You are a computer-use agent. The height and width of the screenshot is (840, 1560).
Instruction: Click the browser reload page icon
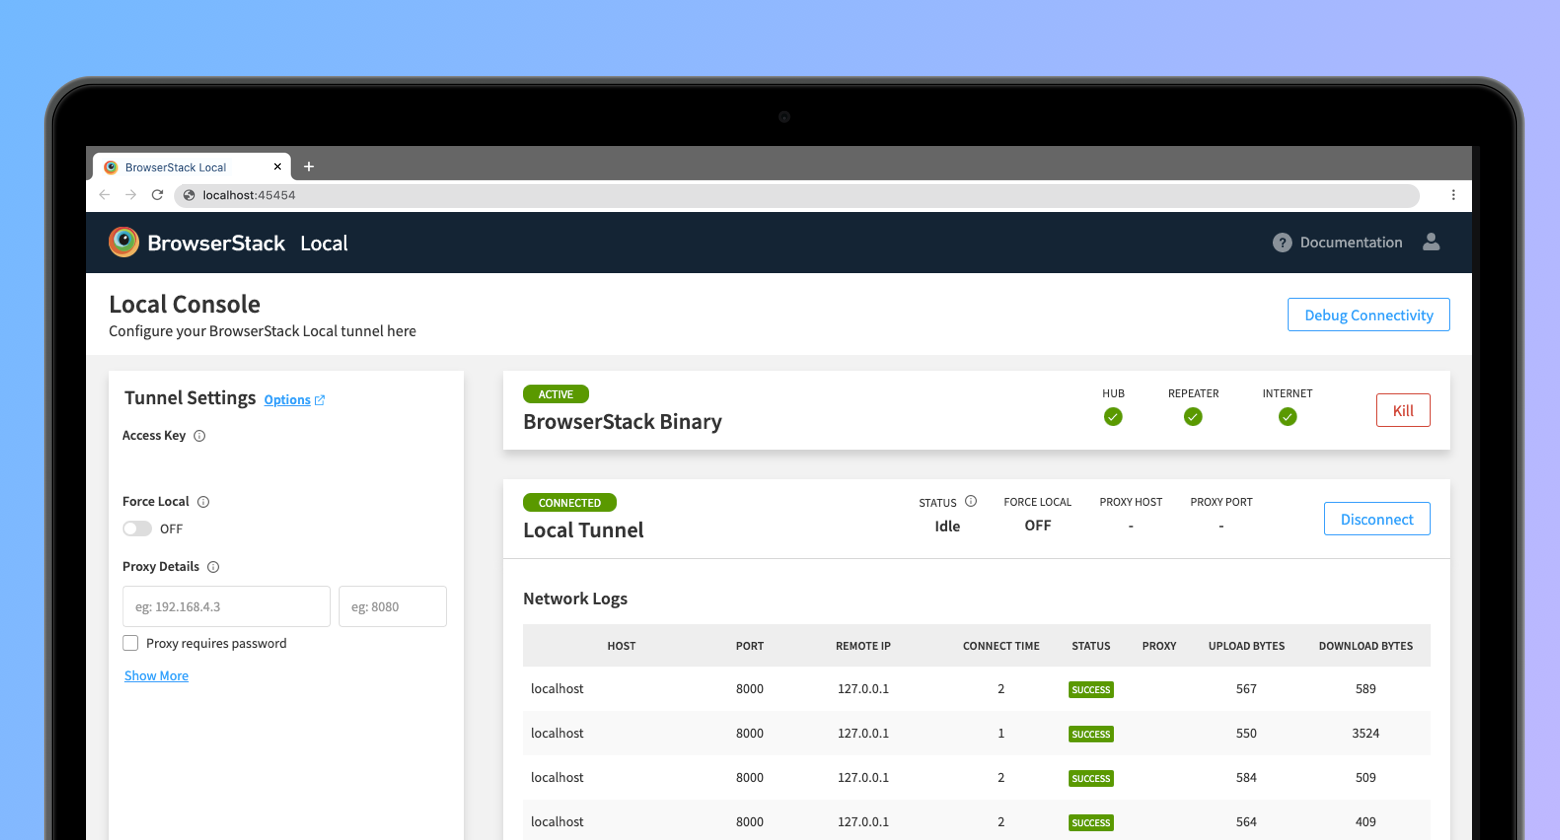pos(157,195)
